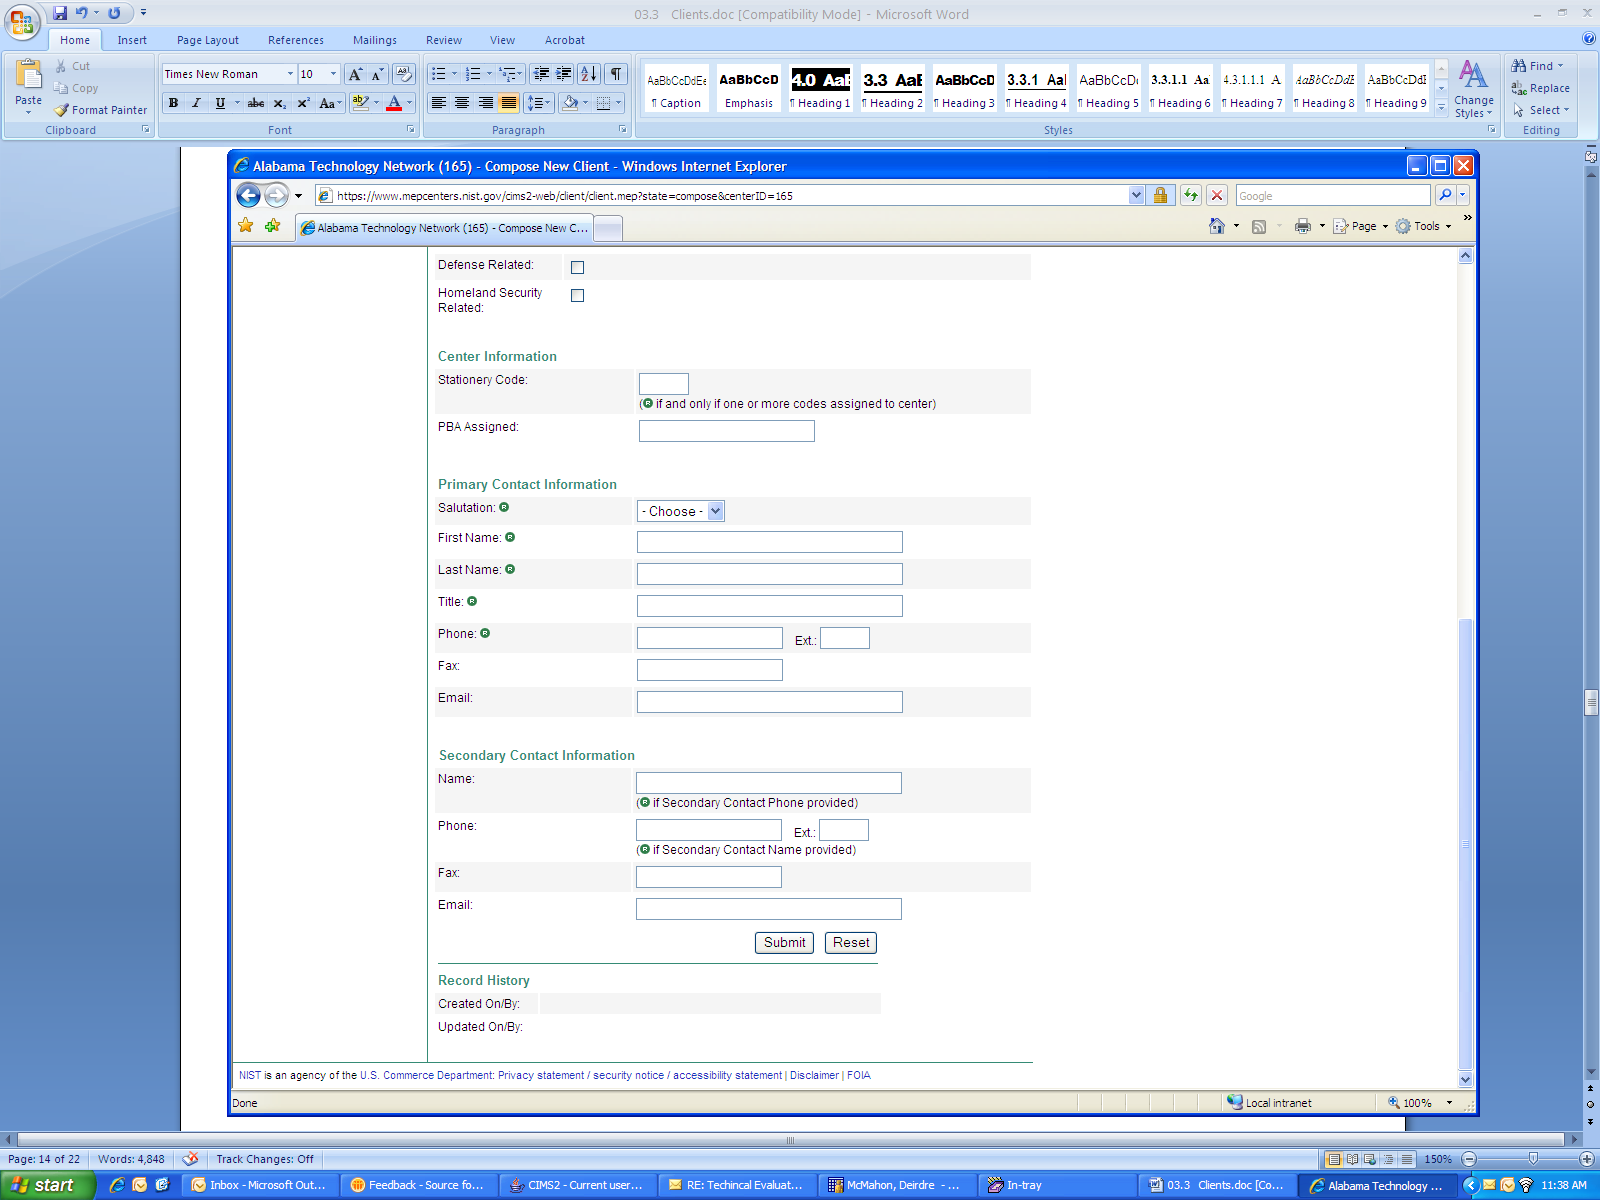This screenshot has width=1600, height=1200.
Task: Click the Word zoom slider handle
Action: point(1533,1159)
